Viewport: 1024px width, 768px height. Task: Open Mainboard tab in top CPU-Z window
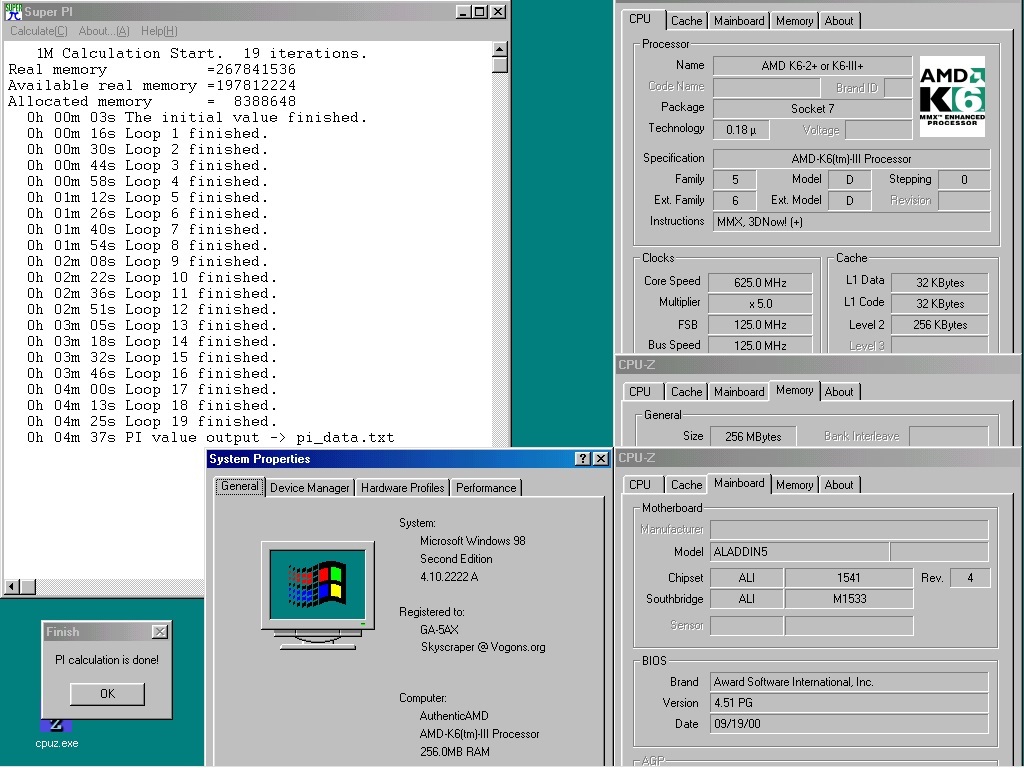tap(739, 21)
